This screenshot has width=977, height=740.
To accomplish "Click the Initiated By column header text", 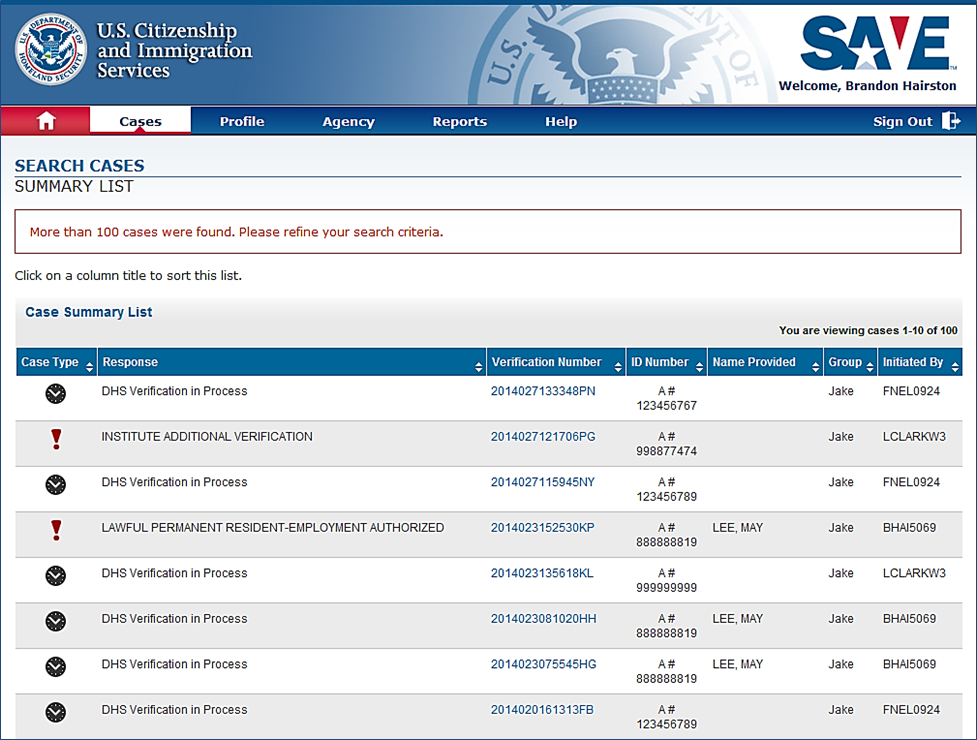I will (913, 363).
